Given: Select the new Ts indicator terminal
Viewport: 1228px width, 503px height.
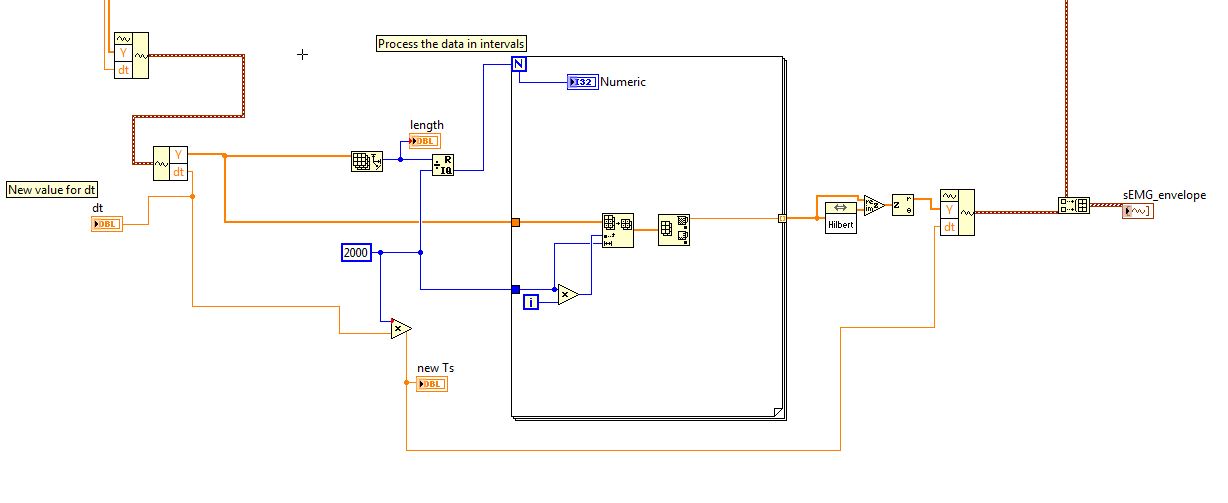Looking at the screenshot, I should tap(432, 384).
